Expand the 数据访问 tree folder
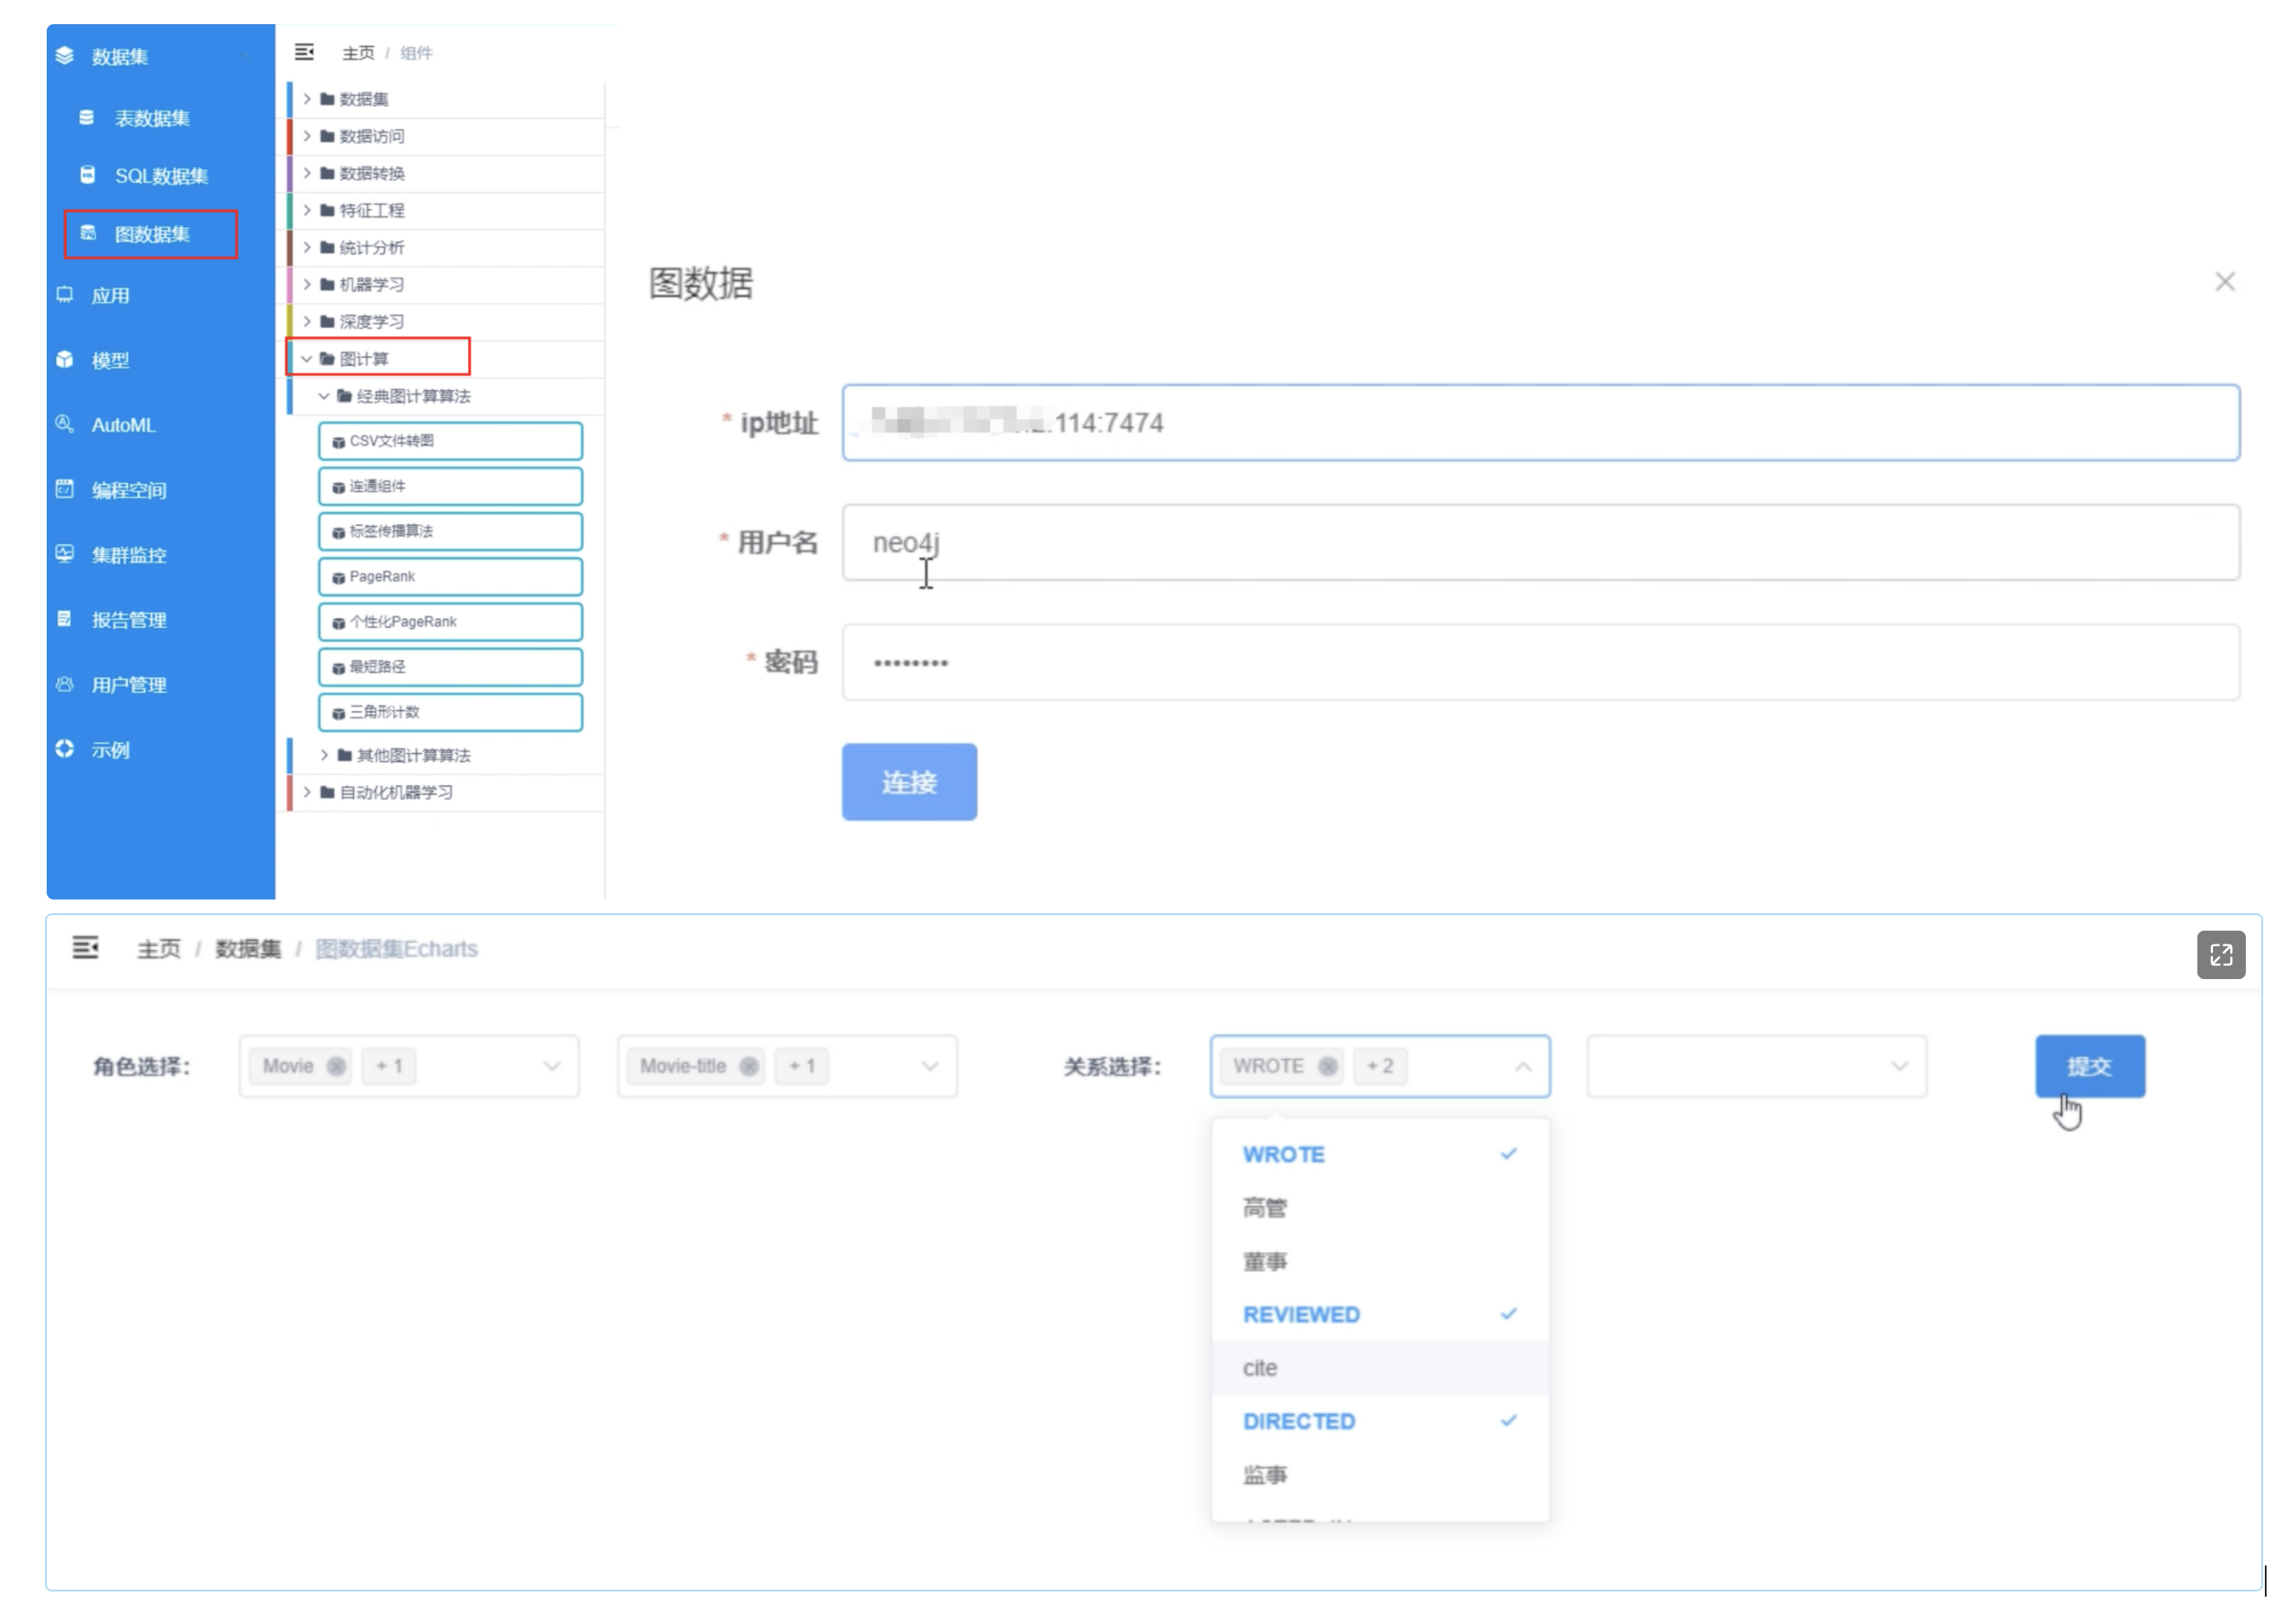 click(x=307, y=136)
